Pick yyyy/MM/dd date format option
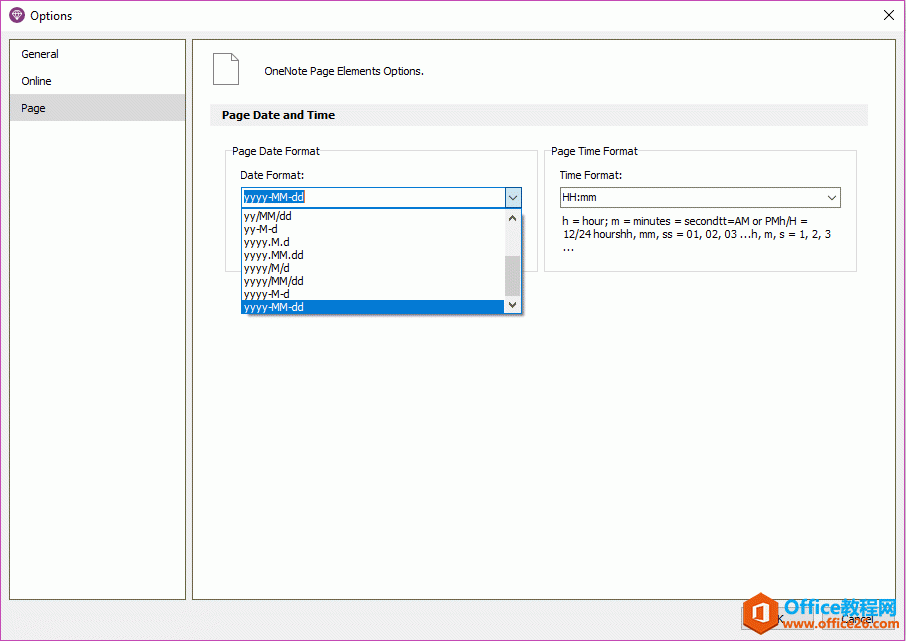906x641 pixels. coord(273,281)
